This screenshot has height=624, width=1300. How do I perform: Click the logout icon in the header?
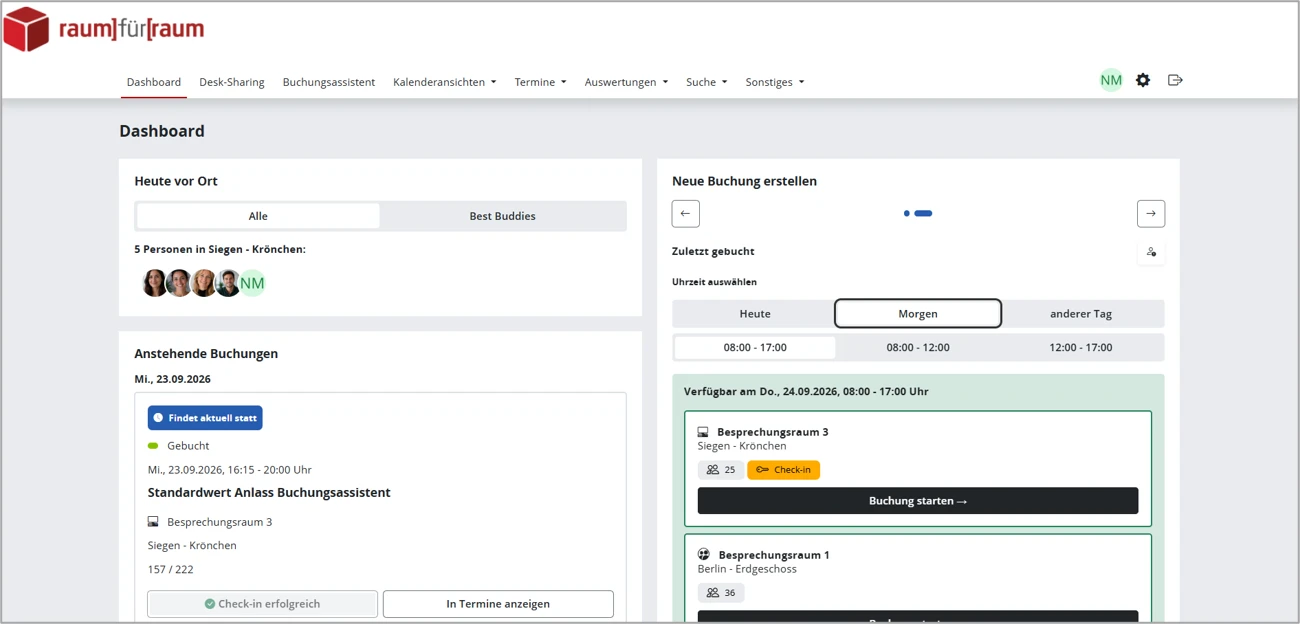(x=1175, y=80)
